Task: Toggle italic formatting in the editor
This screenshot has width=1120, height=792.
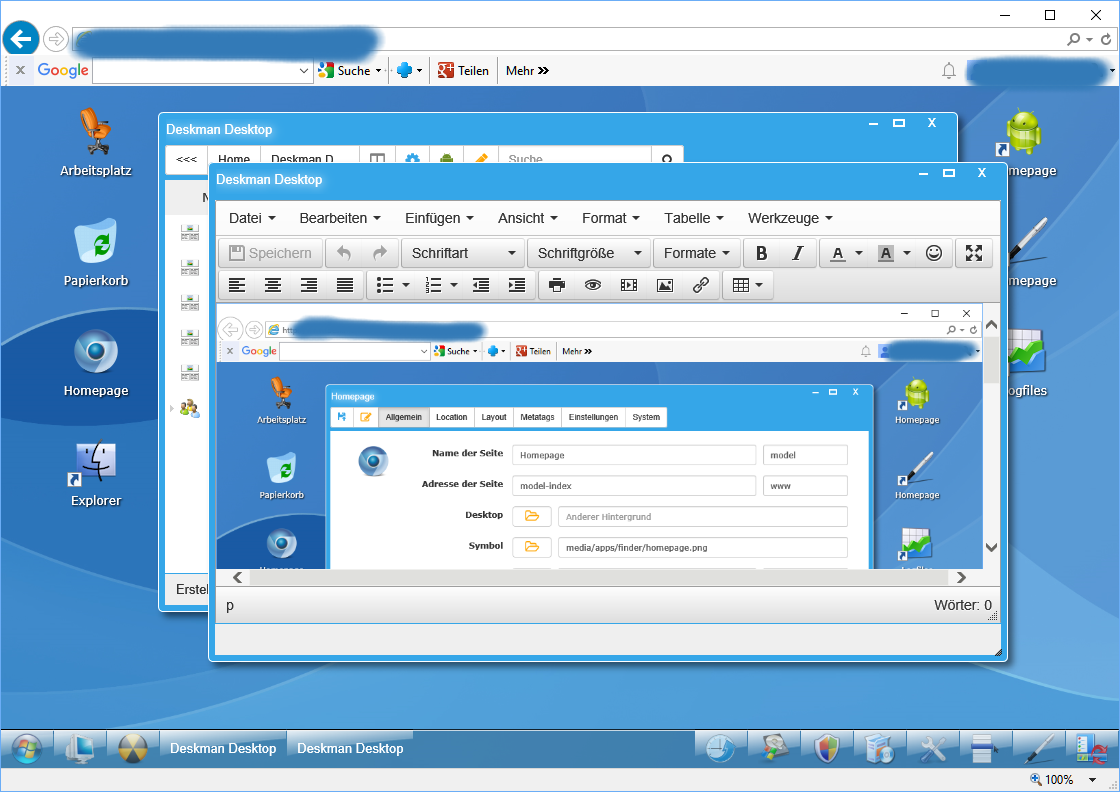Action: 798,253
